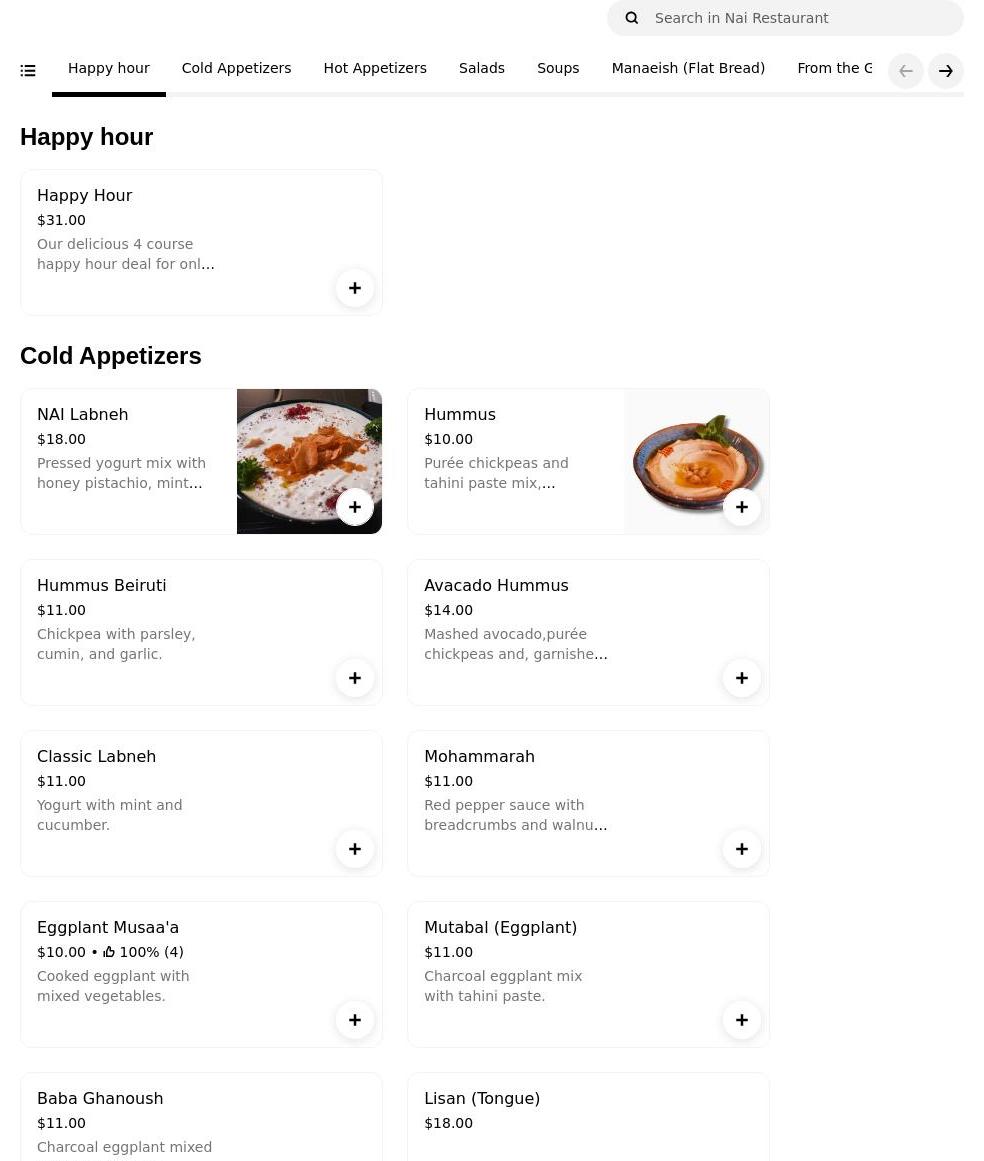Screen dimensions: 984x1161
Task: Add NAI Labneh to cart
Action: pyautogui.click(x=355, y=507)
